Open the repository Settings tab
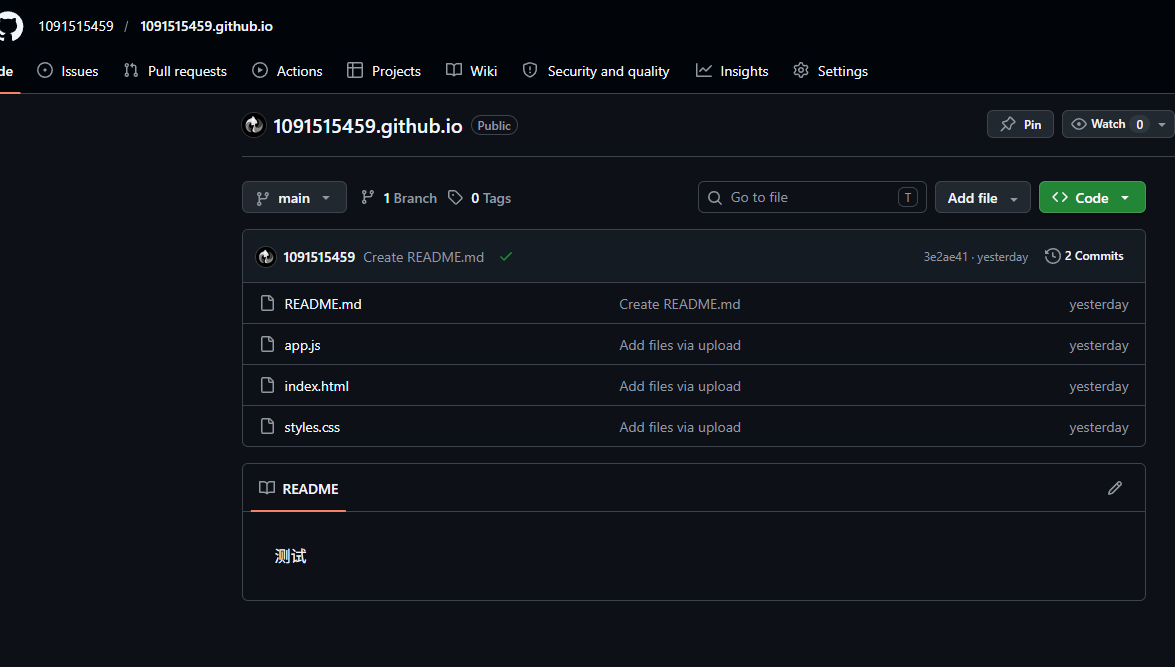Viewport: 1175px width, 667px height. tap(830, 71)
